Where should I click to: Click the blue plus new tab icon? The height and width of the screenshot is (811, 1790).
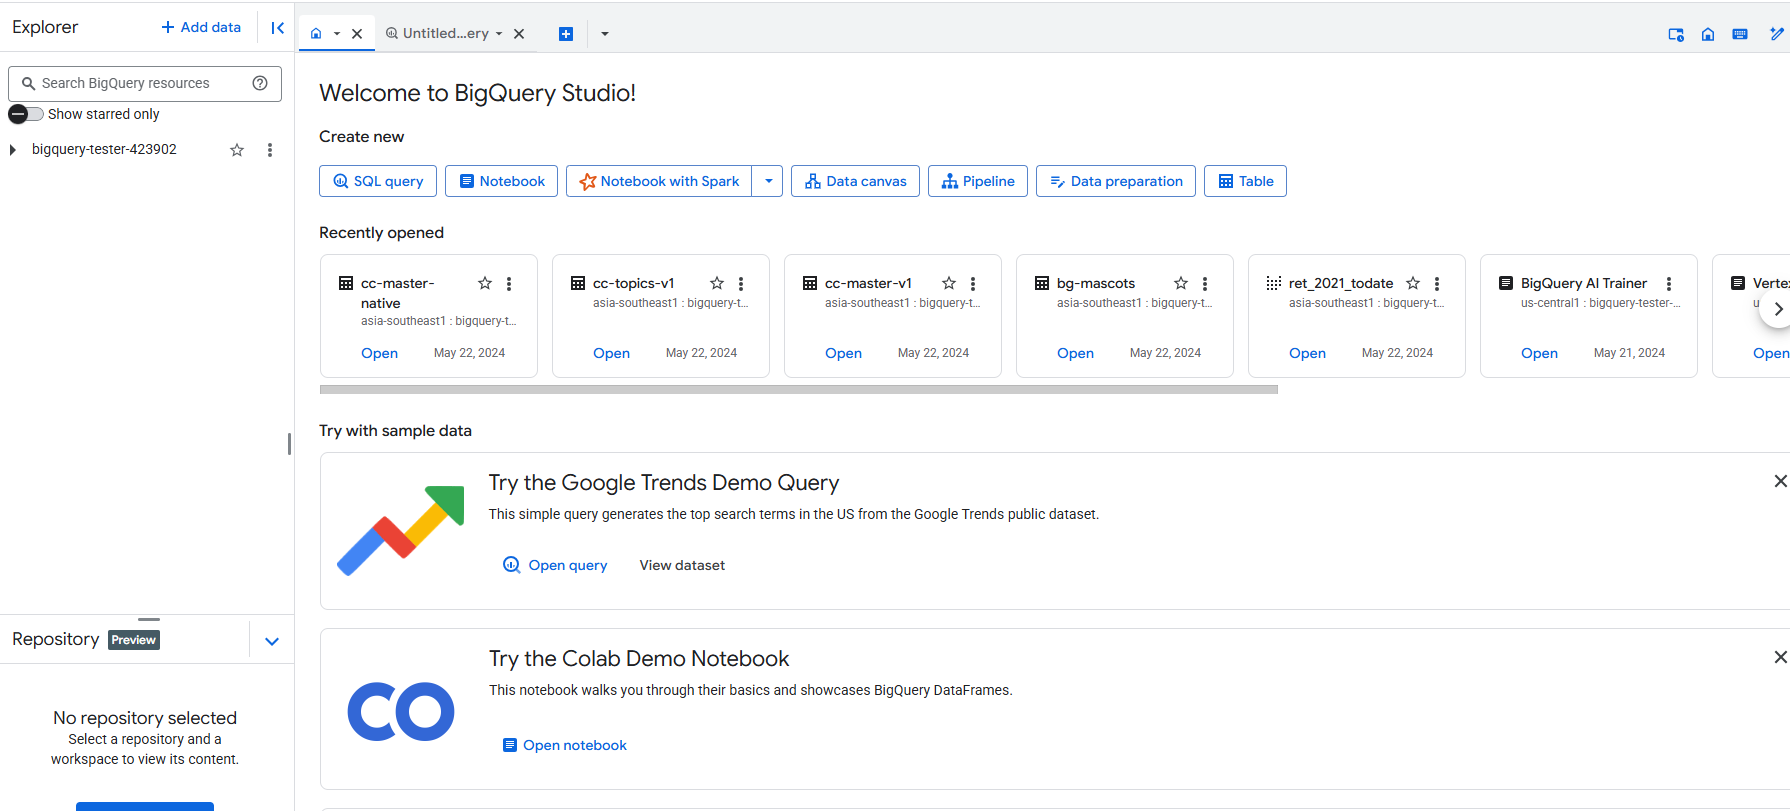566,34
